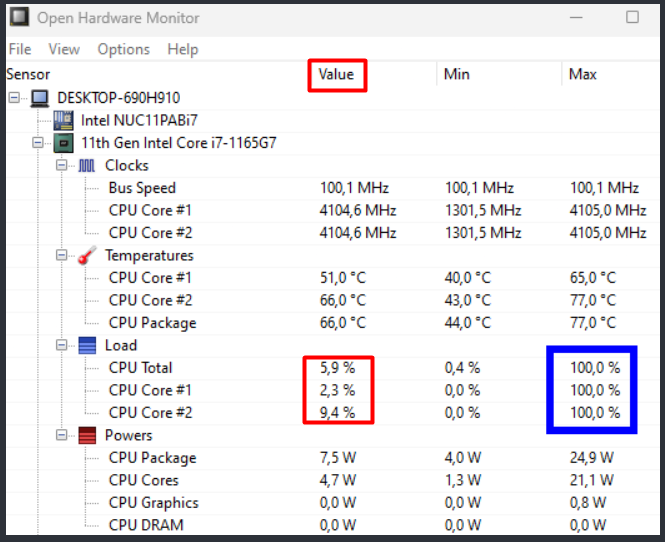Collapse the Clocks section
665x542 pixels.
pos(61,165)
